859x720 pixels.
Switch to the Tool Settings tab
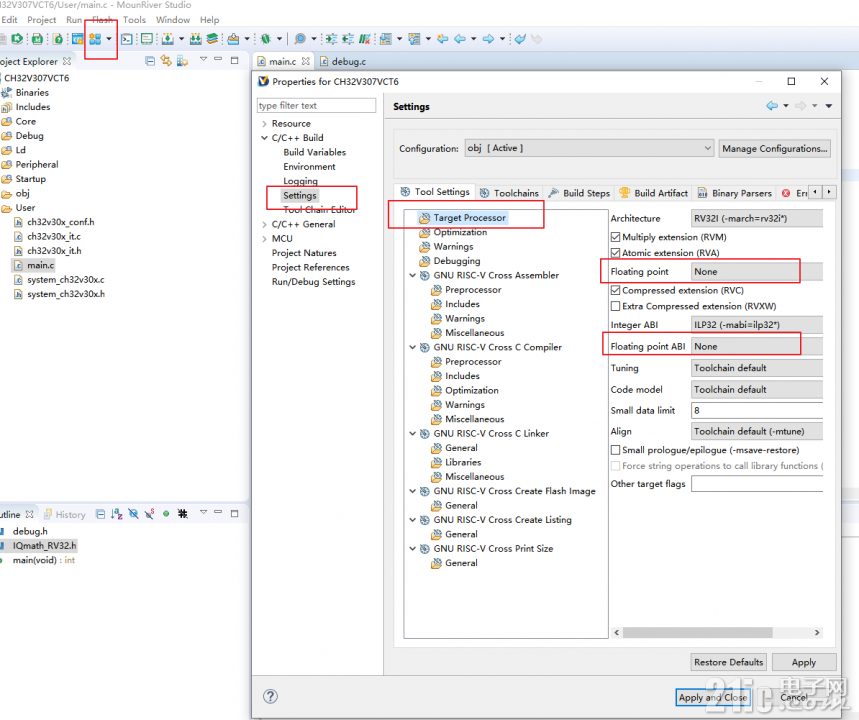coord(435,192)
